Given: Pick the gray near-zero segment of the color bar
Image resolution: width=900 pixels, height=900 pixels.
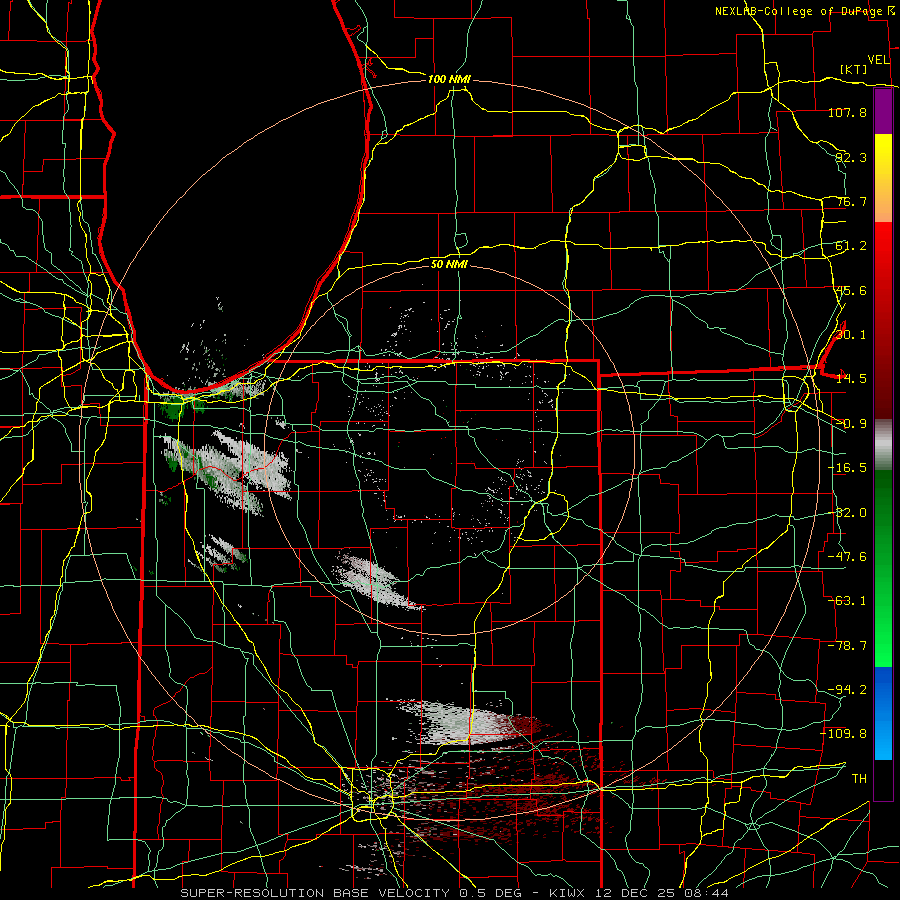Looking at the screenshot, I should (x=883, y=445).
